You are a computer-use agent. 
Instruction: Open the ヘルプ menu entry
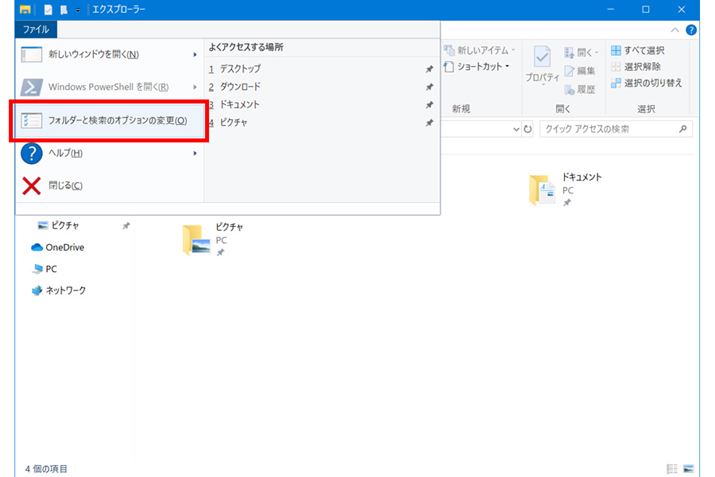(x=109, y=153)
